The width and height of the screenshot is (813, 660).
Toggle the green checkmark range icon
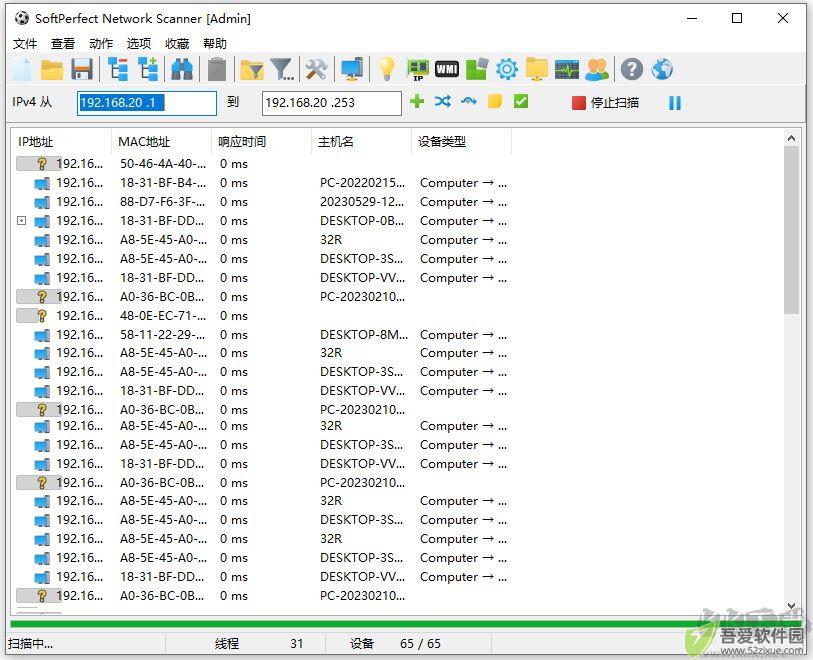(521, 101)
